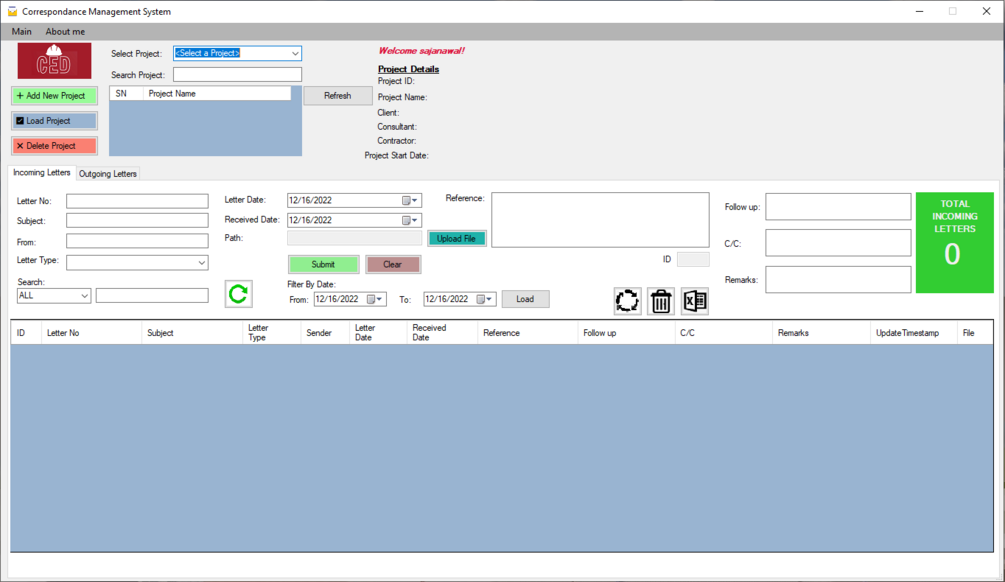Click the CED company logo

53,60
